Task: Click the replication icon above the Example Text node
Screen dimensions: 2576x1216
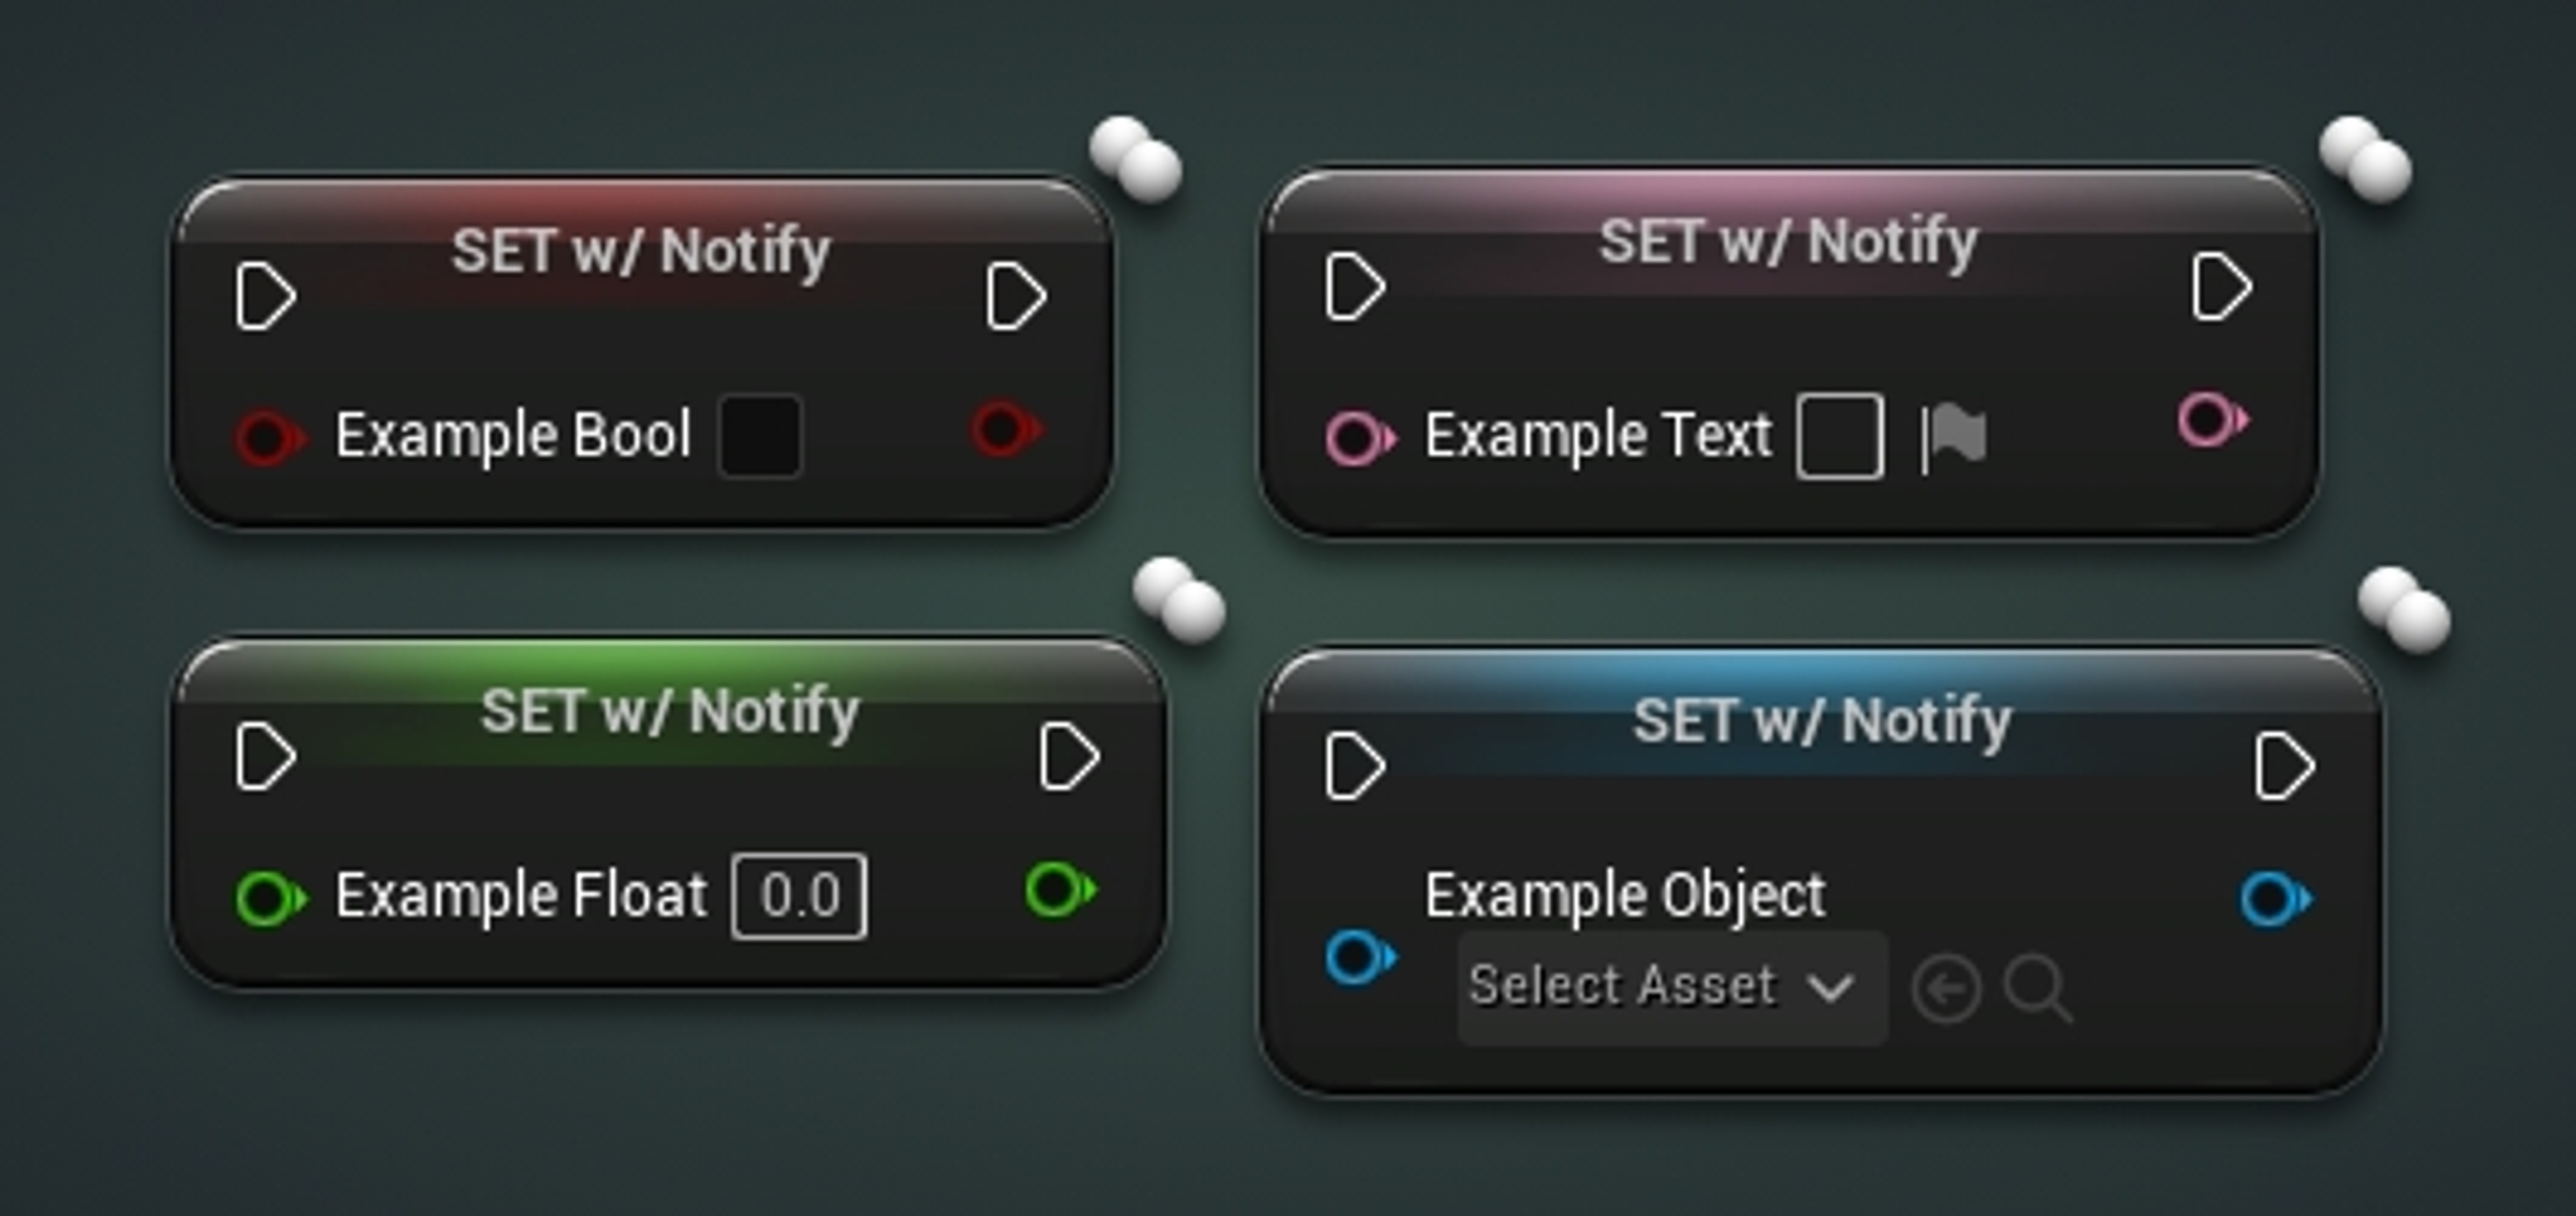Action: click(2365, 160)
